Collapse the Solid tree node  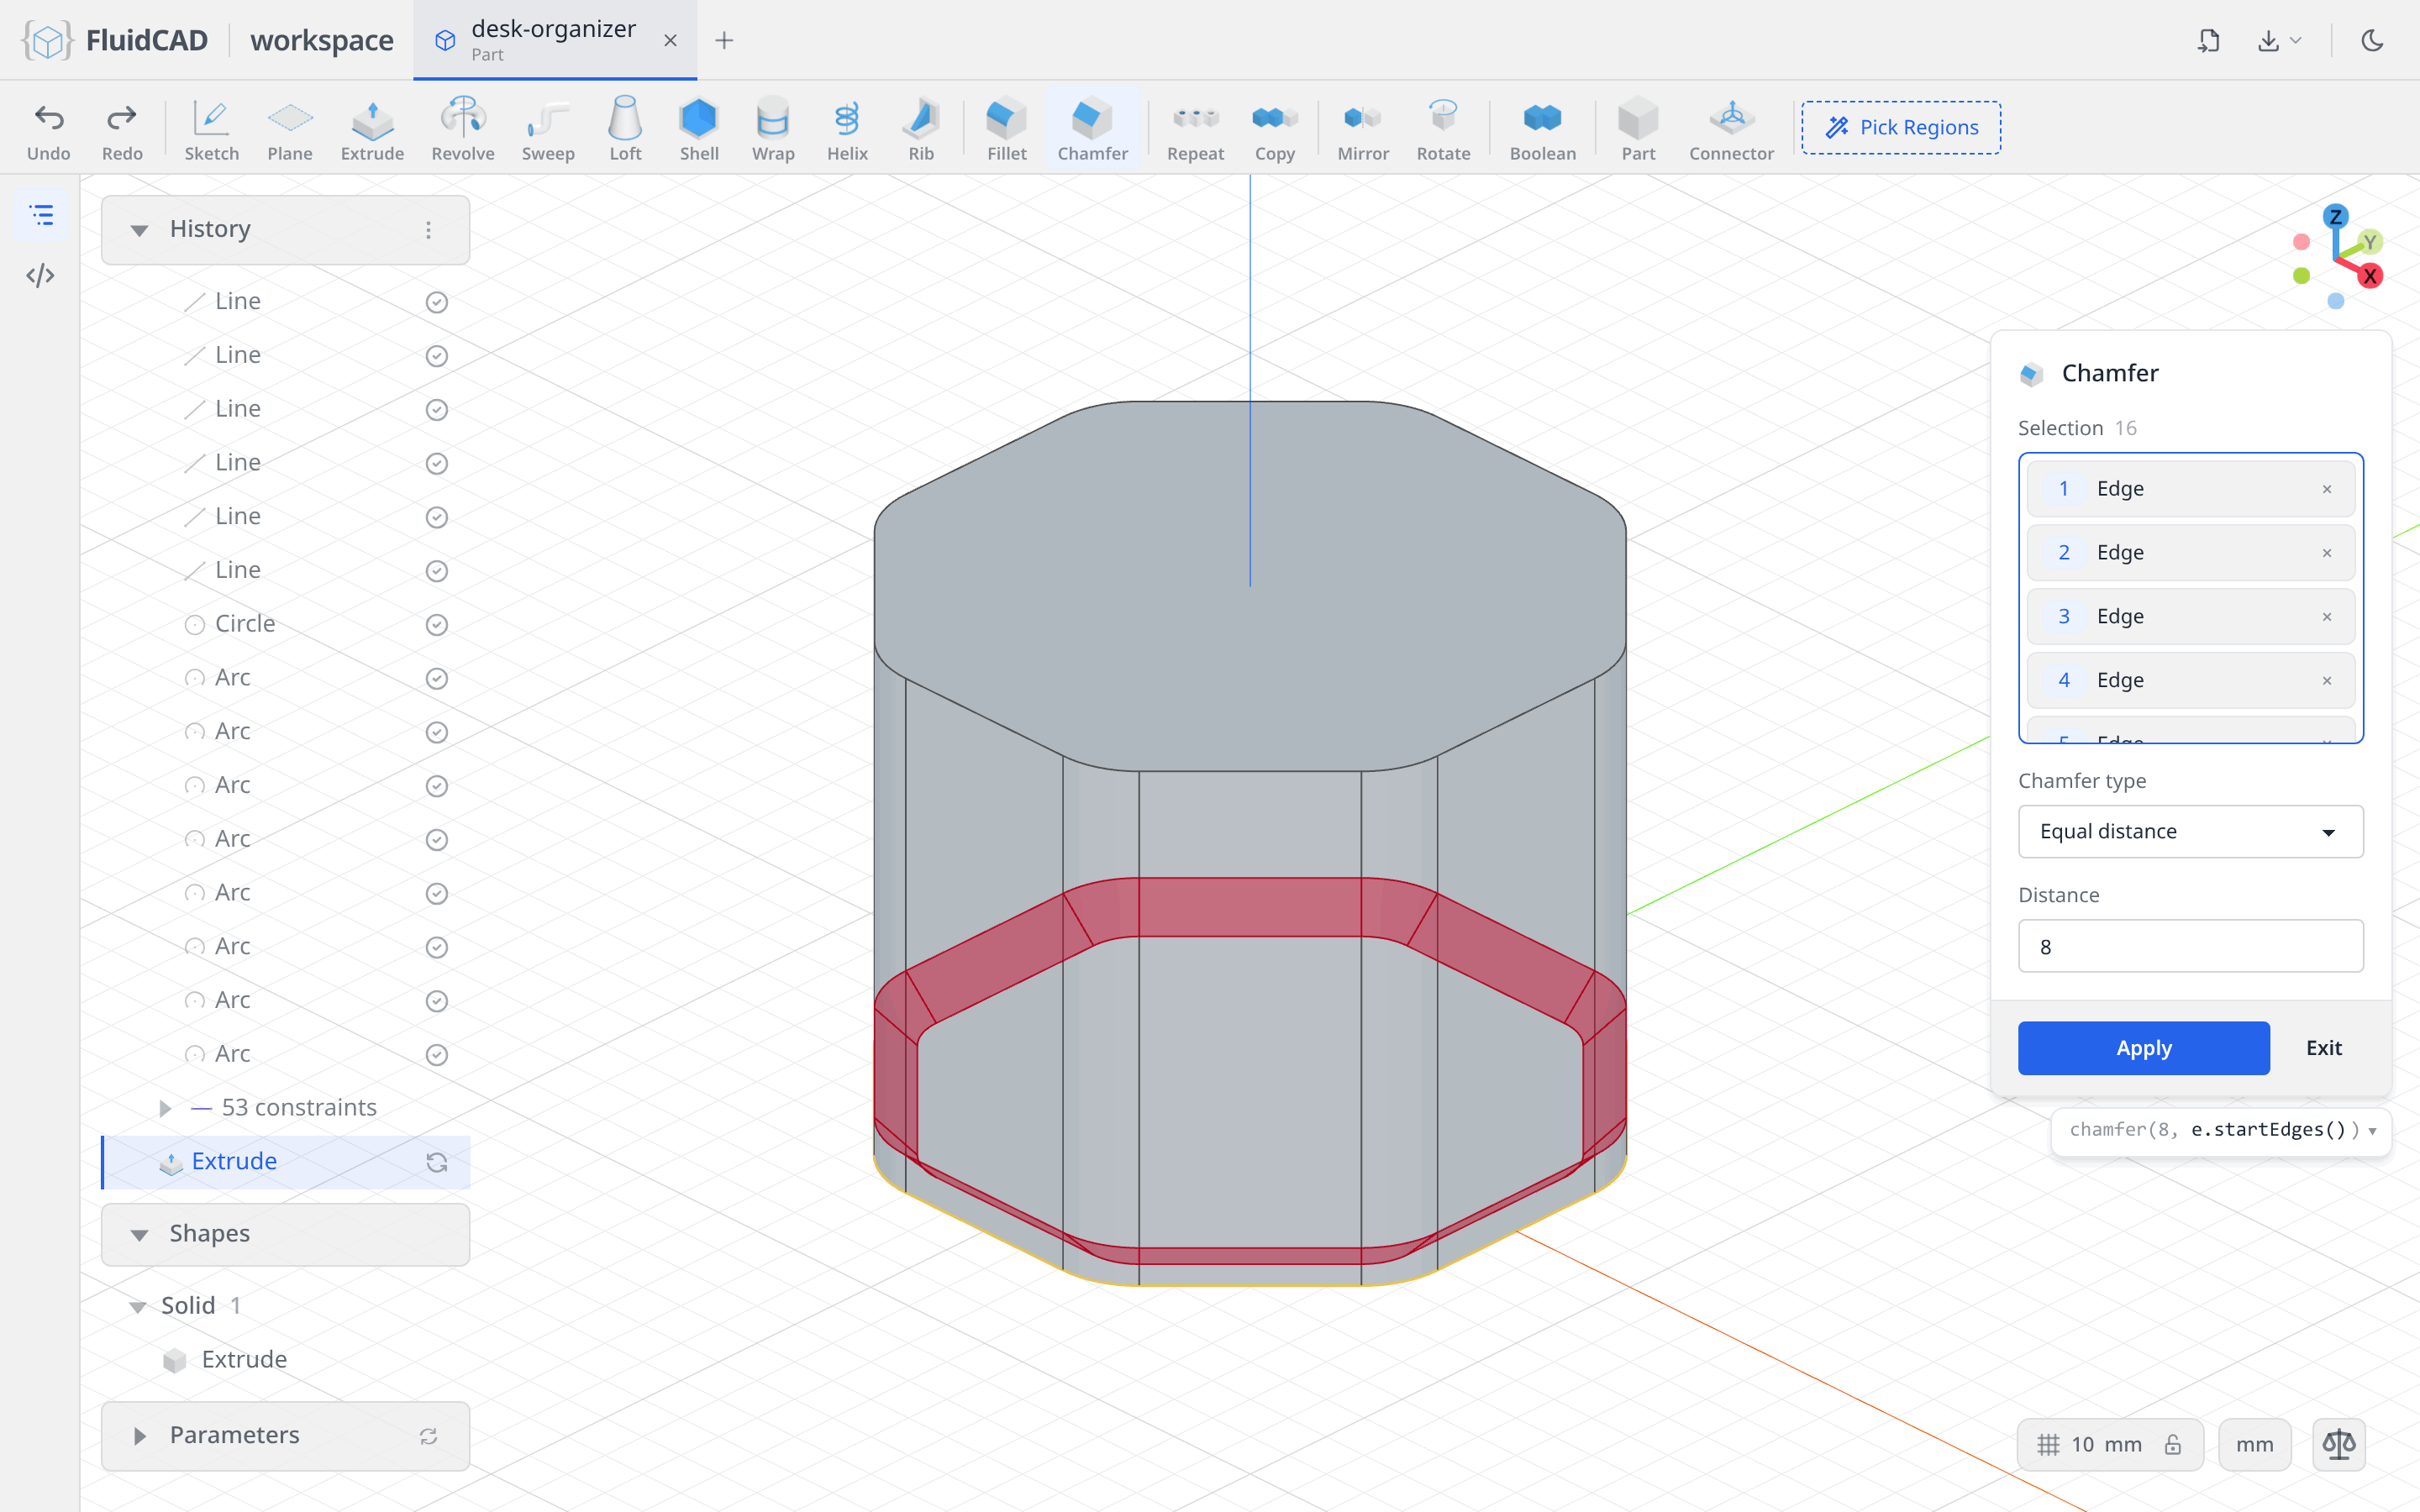point(137,1306)
